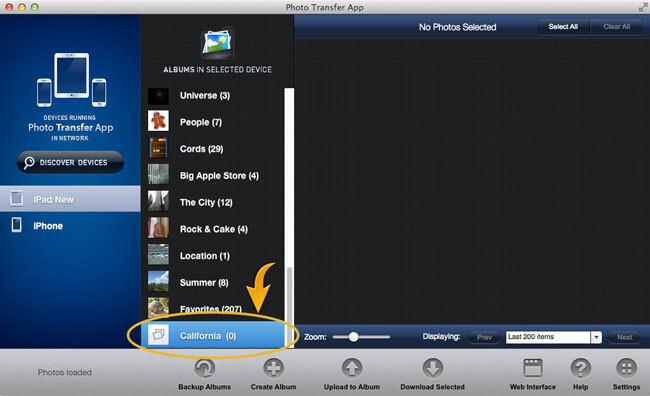This screenshot has width=650, height=396.
Task: Click the Photos loaded status text
Action: tap(64, 372)
